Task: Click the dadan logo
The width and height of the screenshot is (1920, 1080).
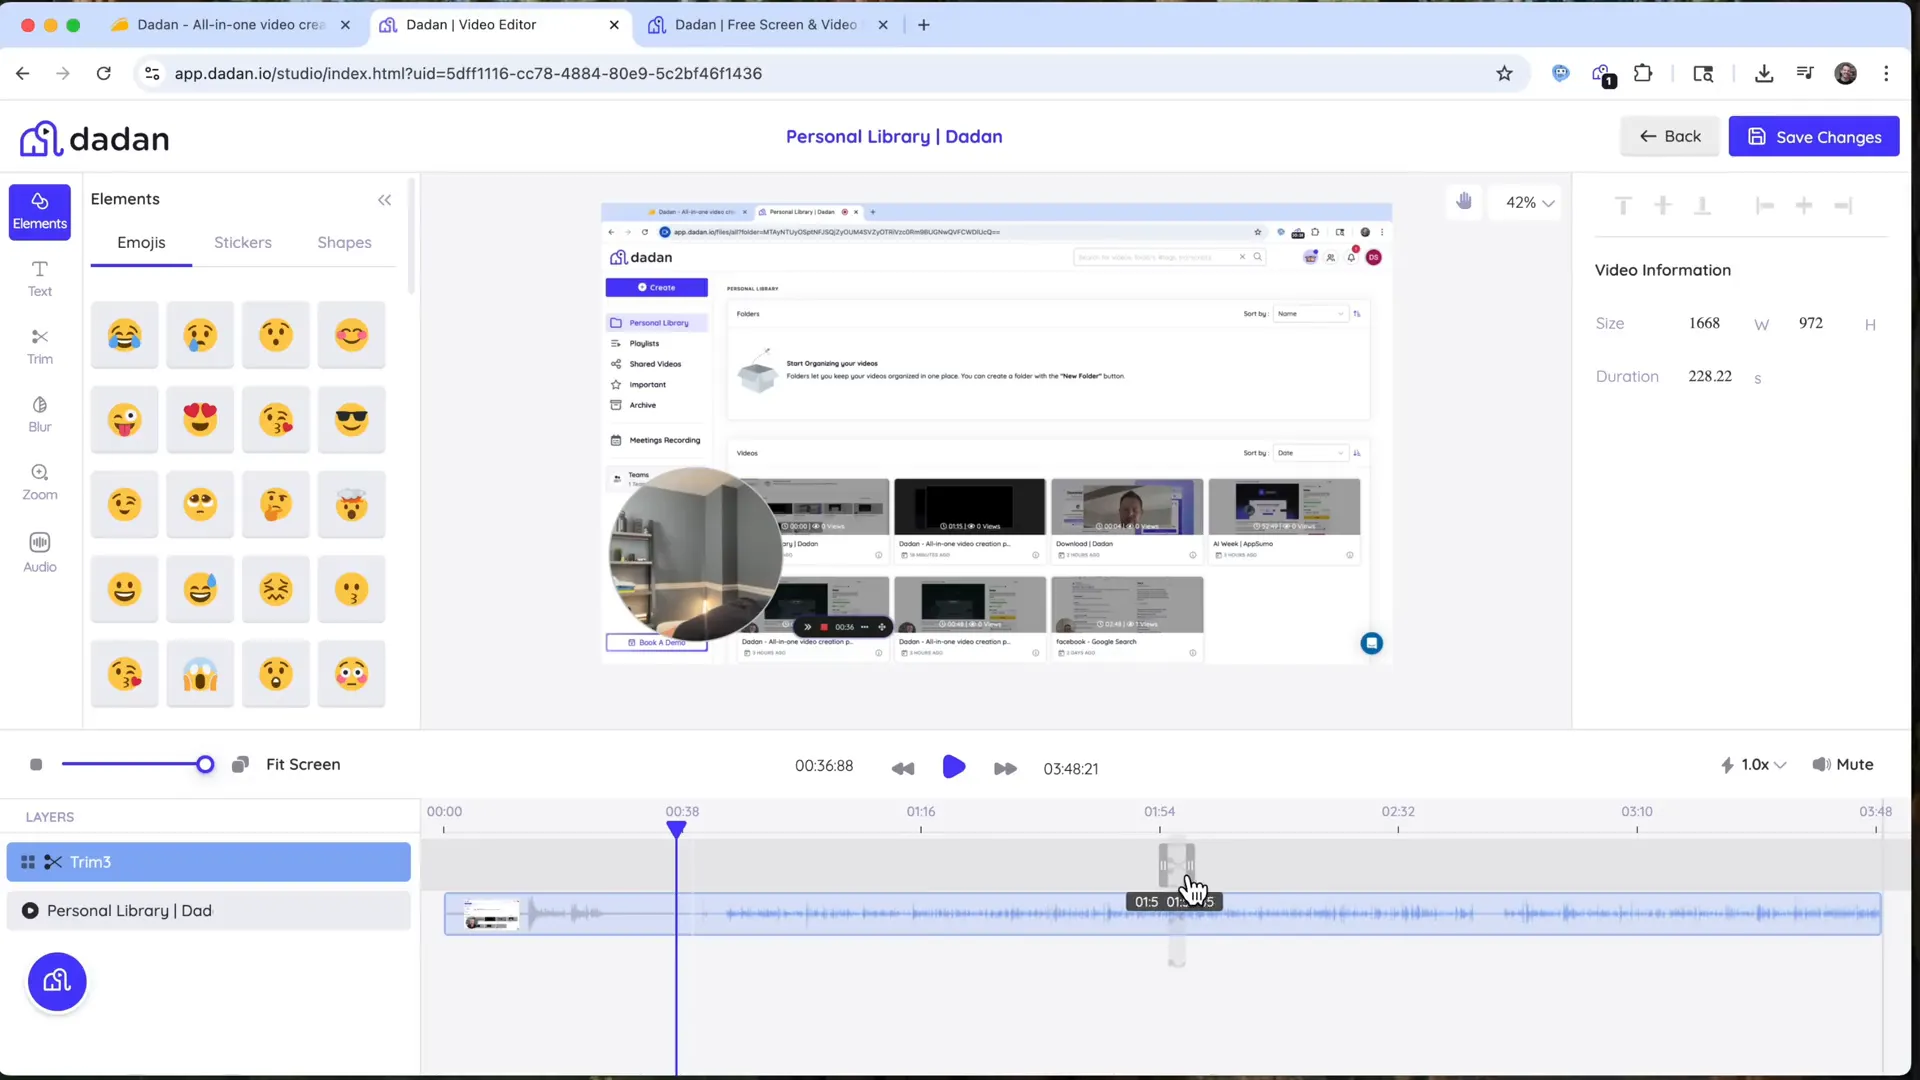Action: [95, 139]
